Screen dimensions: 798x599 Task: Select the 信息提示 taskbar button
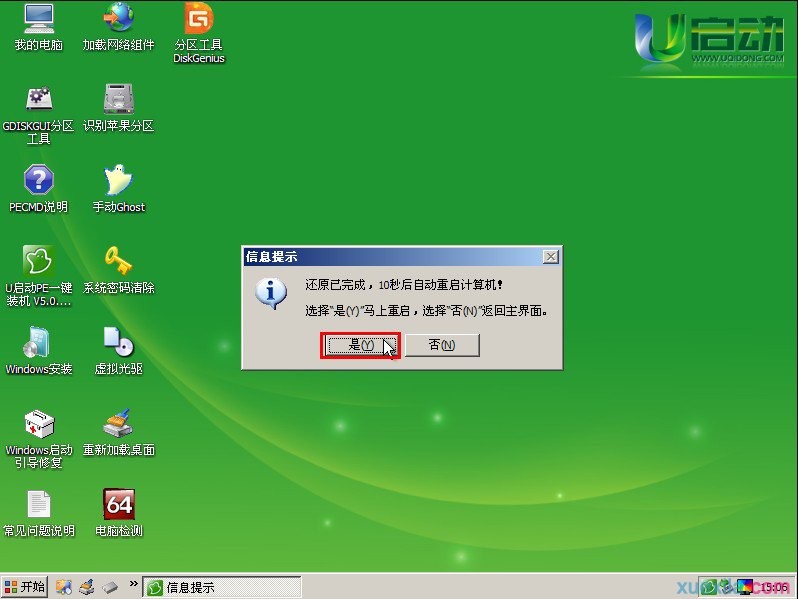click(222, 587)
